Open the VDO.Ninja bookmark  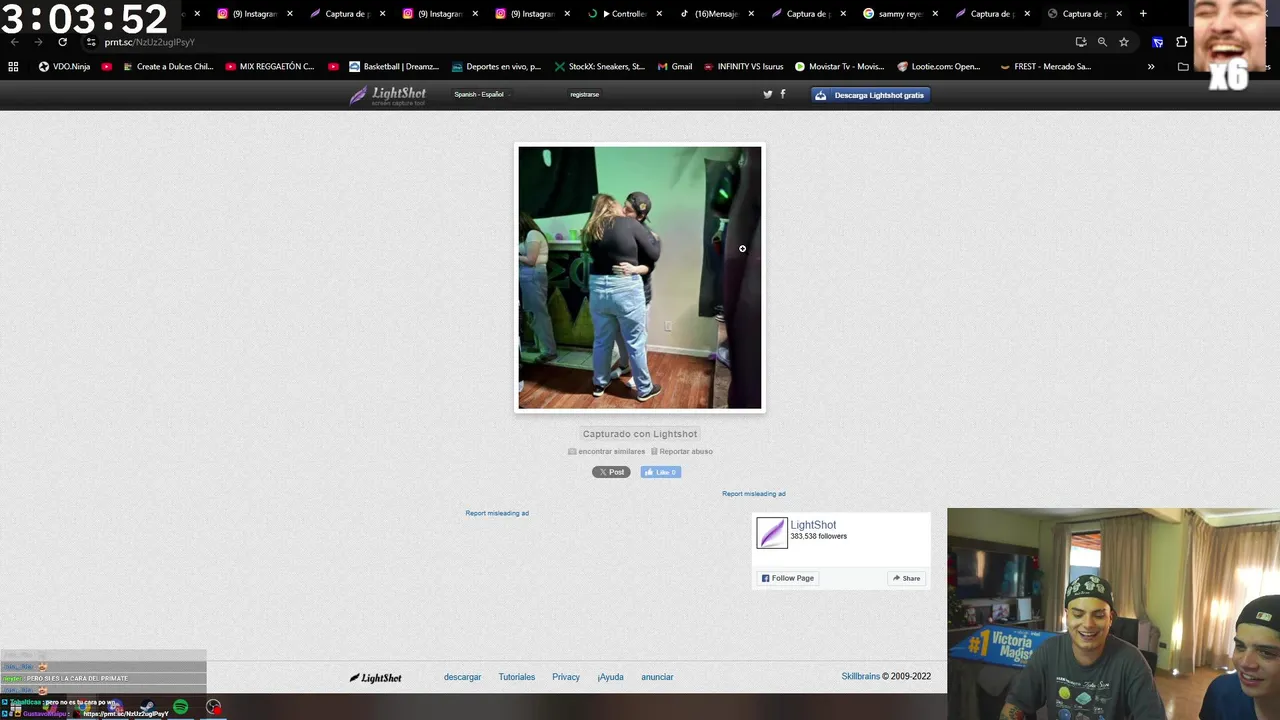click(x=64, y=67)
